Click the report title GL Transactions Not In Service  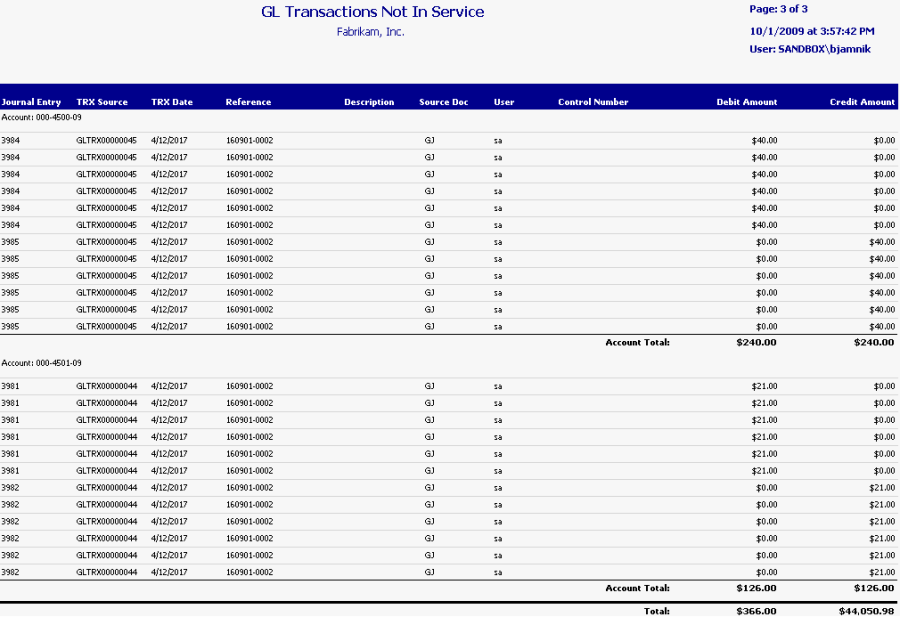click(372, 12)
